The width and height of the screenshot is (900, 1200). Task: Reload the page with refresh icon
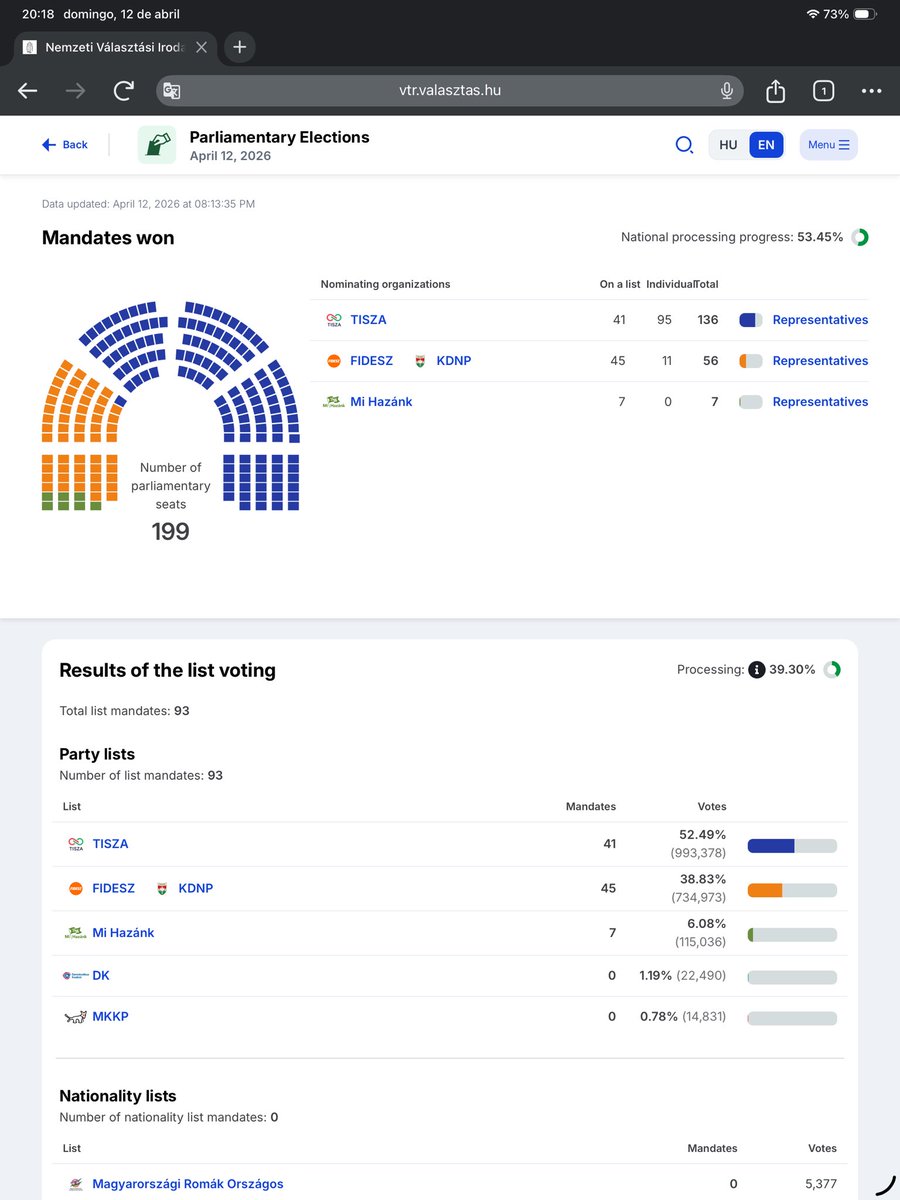124,91
